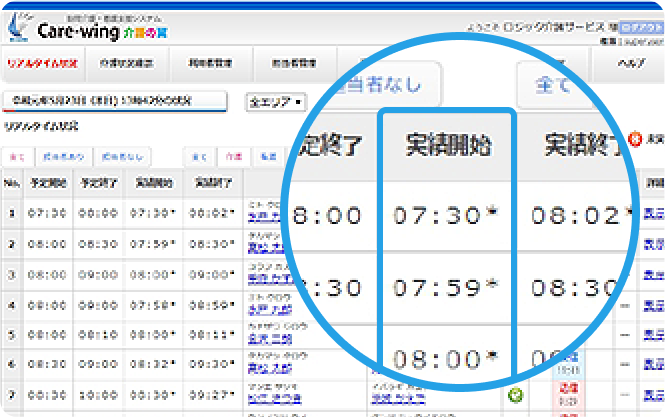Click the ログアウト button
Image resolution: width=666 pixels, height=418 pixels.
(x=641, y=28)
